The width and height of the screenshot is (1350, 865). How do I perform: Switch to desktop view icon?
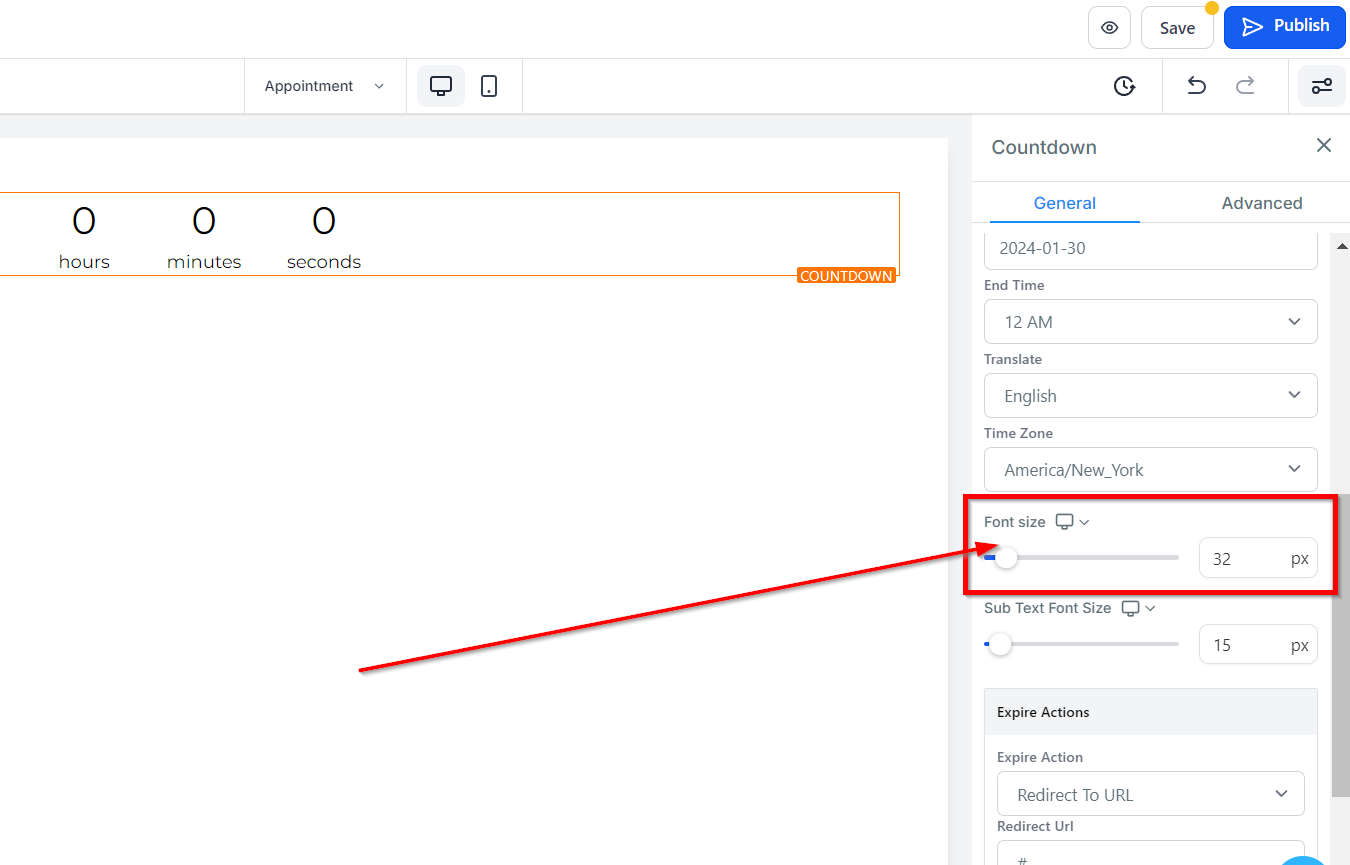pyautogui.click(x=441, y=86)
